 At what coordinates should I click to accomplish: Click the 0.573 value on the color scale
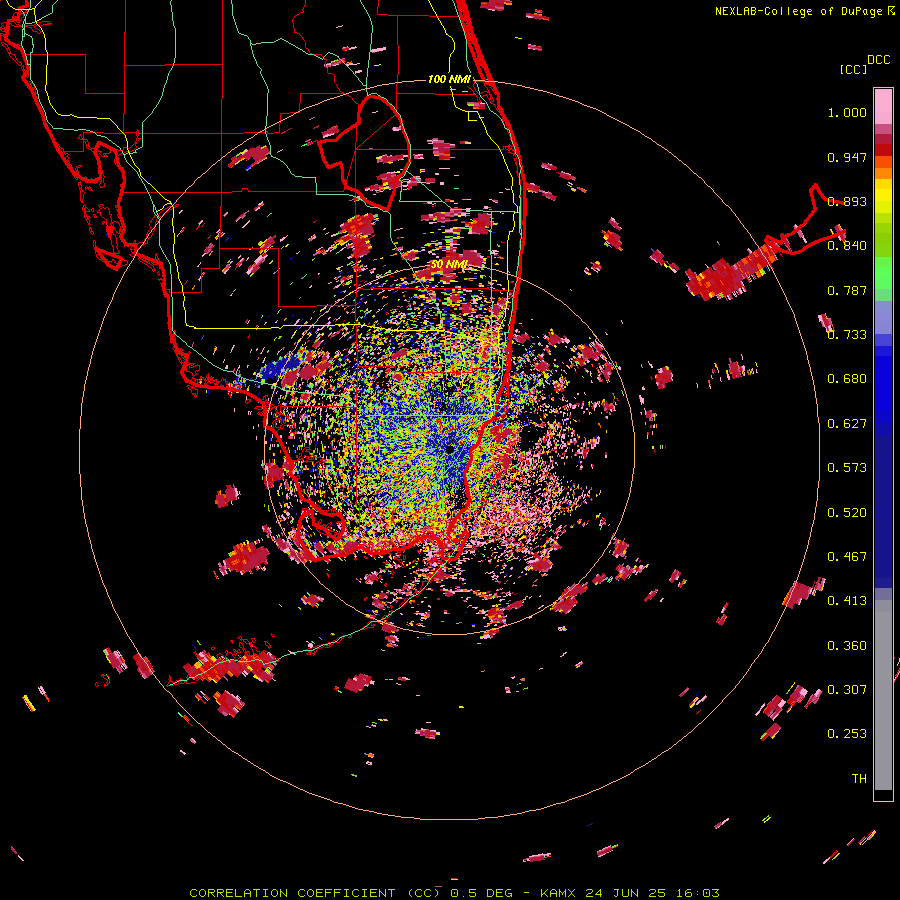(x=847, y=468)
